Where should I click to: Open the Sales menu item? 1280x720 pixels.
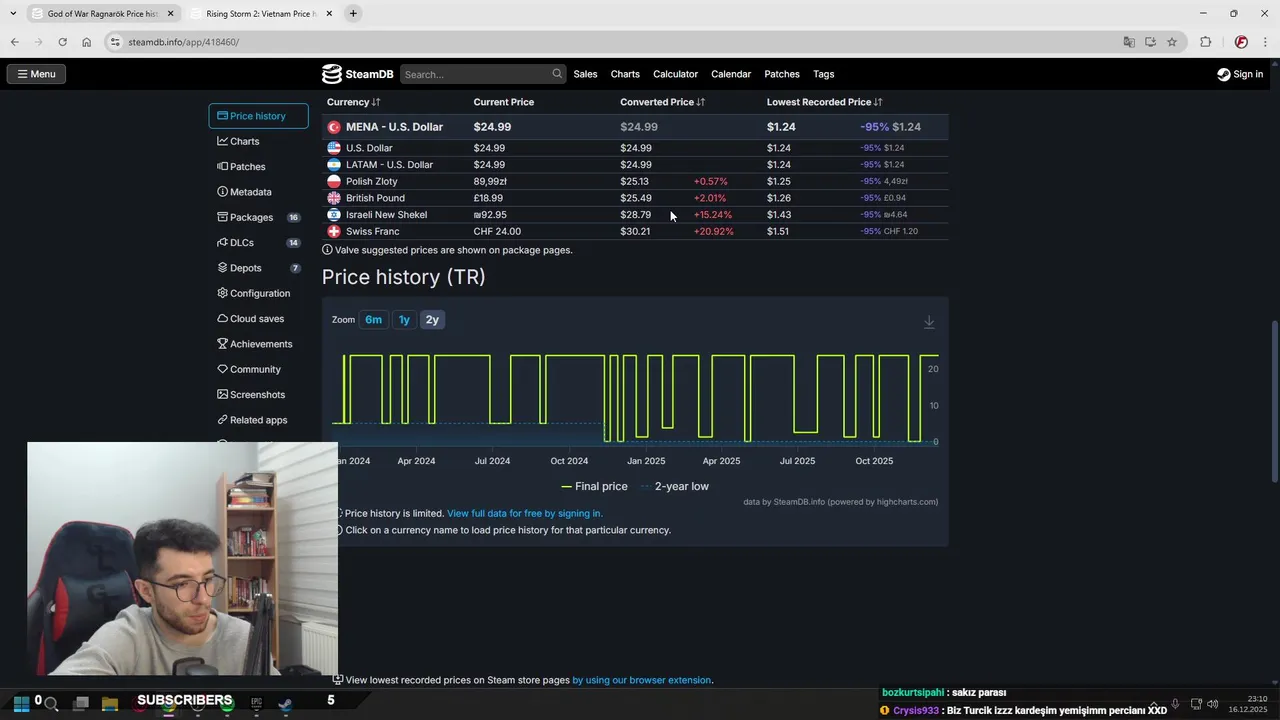tap(585, 74)
